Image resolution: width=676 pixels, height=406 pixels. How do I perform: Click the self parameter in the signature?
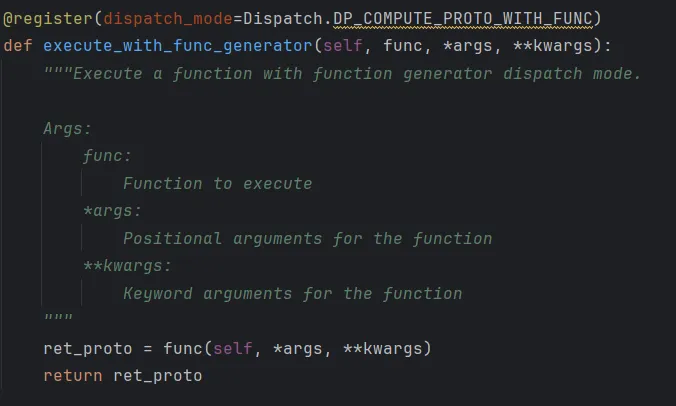343,46
